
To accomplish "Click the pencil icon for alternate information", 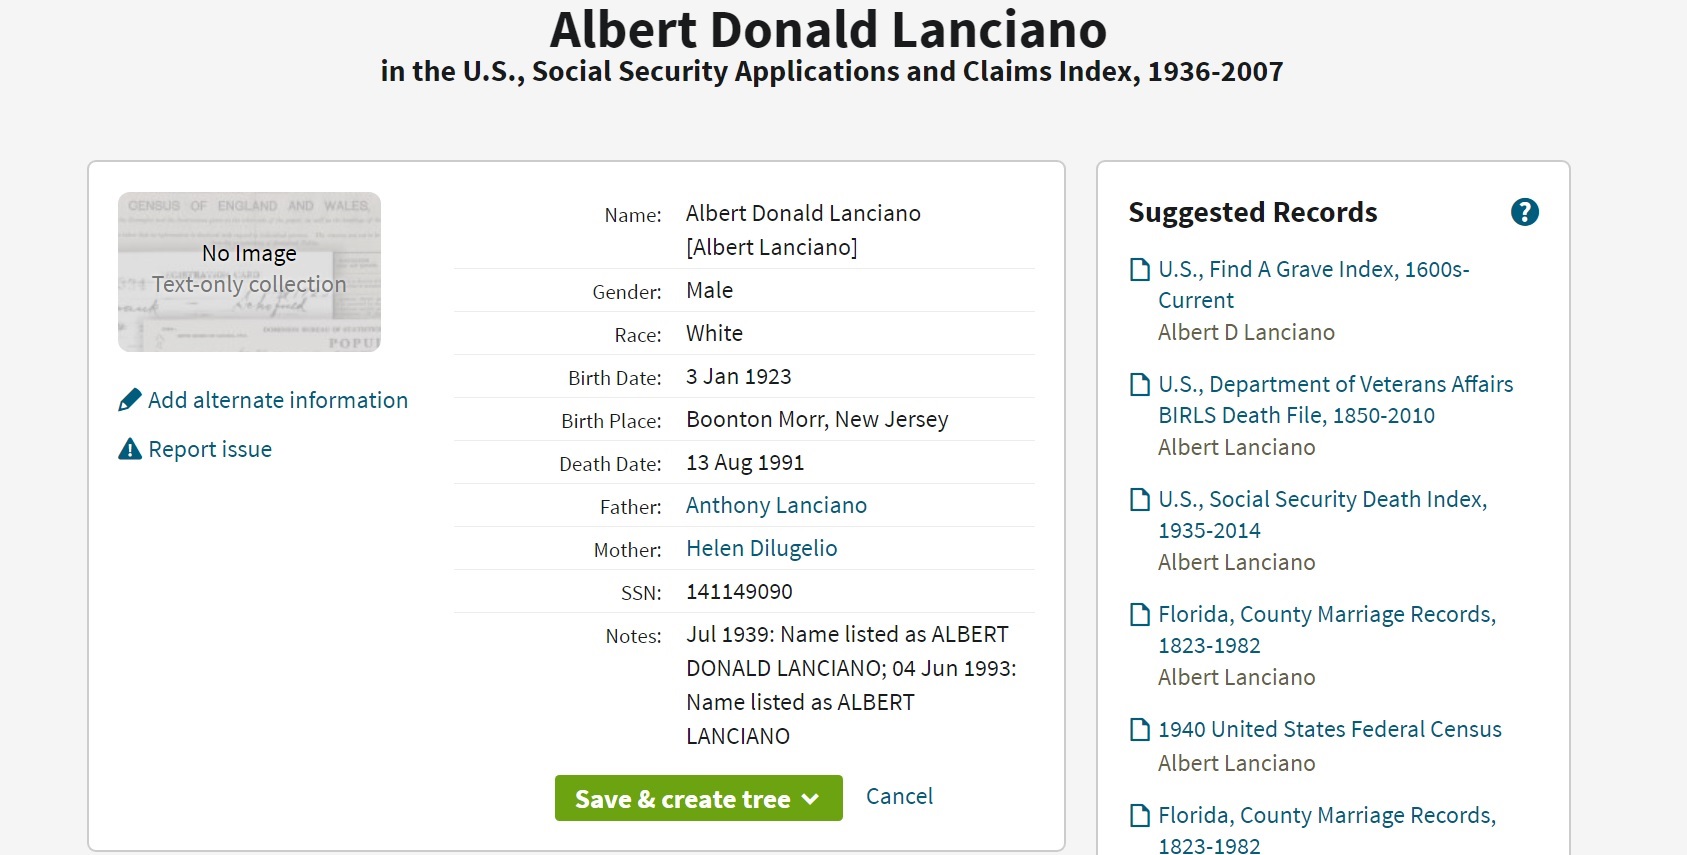I will [x=130, y=400].
